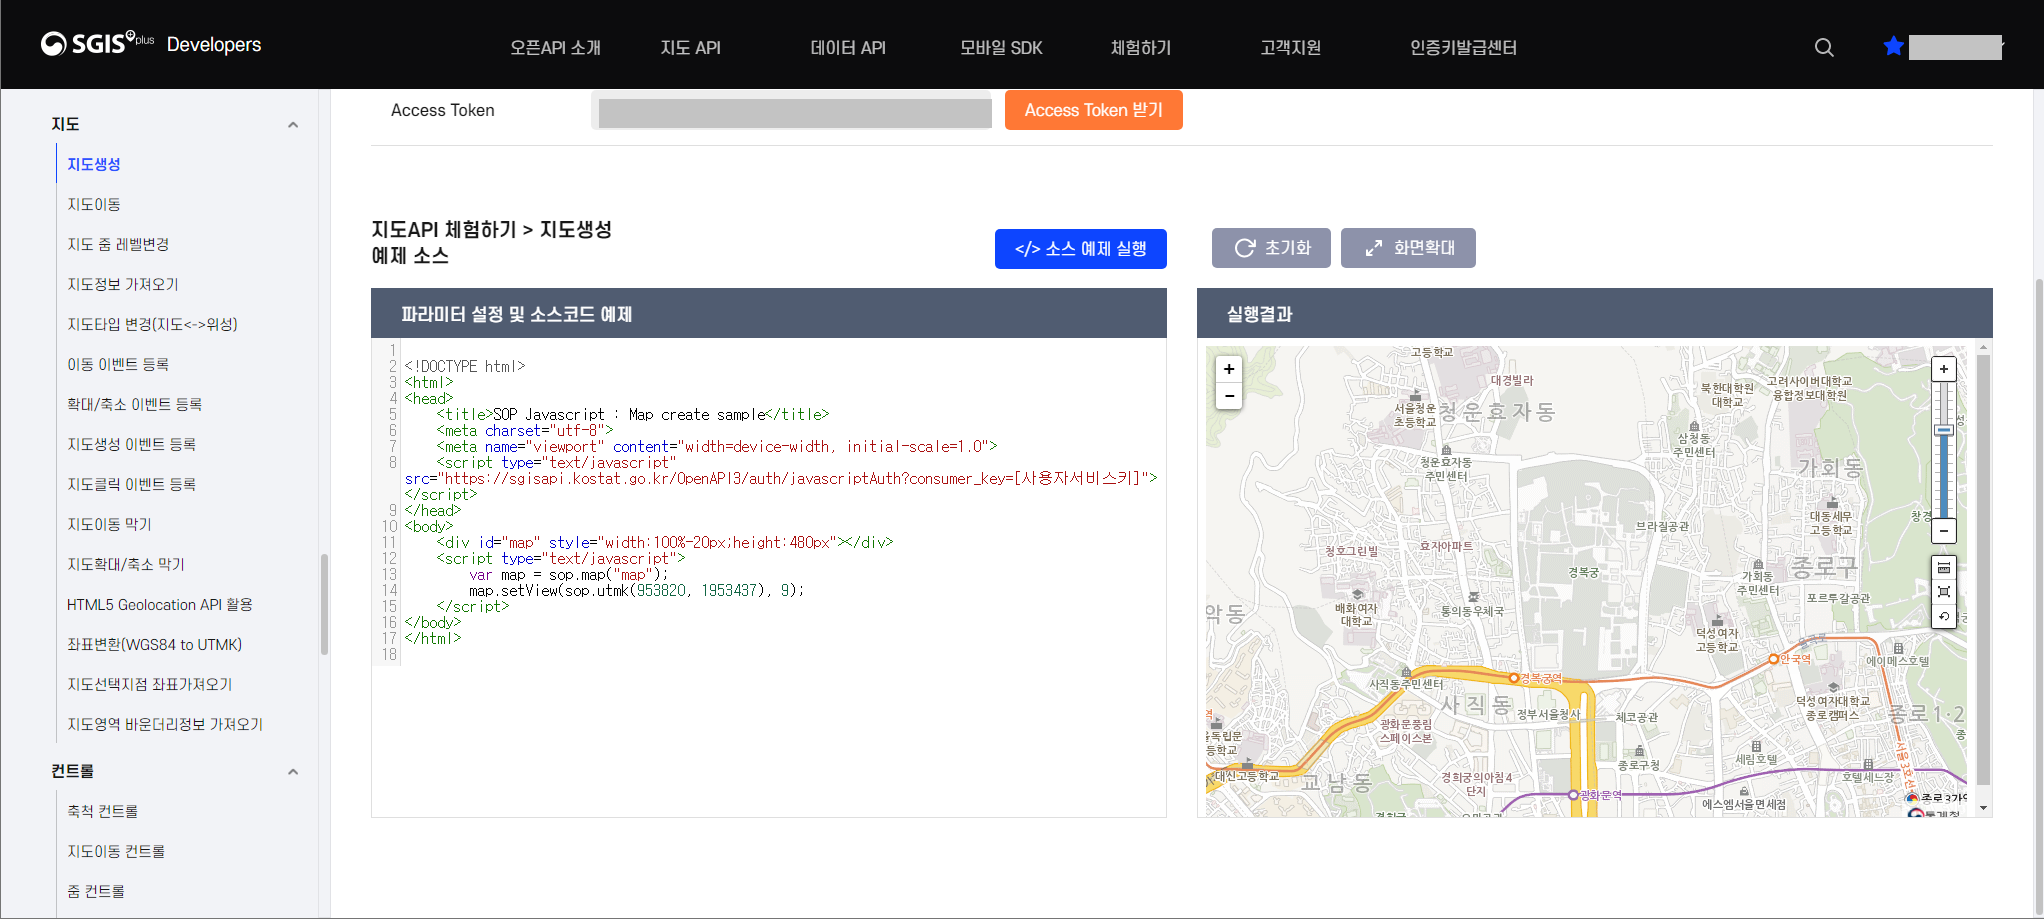Click the 화면확대 expand screen button
This screenshot has height=919, width=2044.
pyautogui.click(x=1408, y=248)
